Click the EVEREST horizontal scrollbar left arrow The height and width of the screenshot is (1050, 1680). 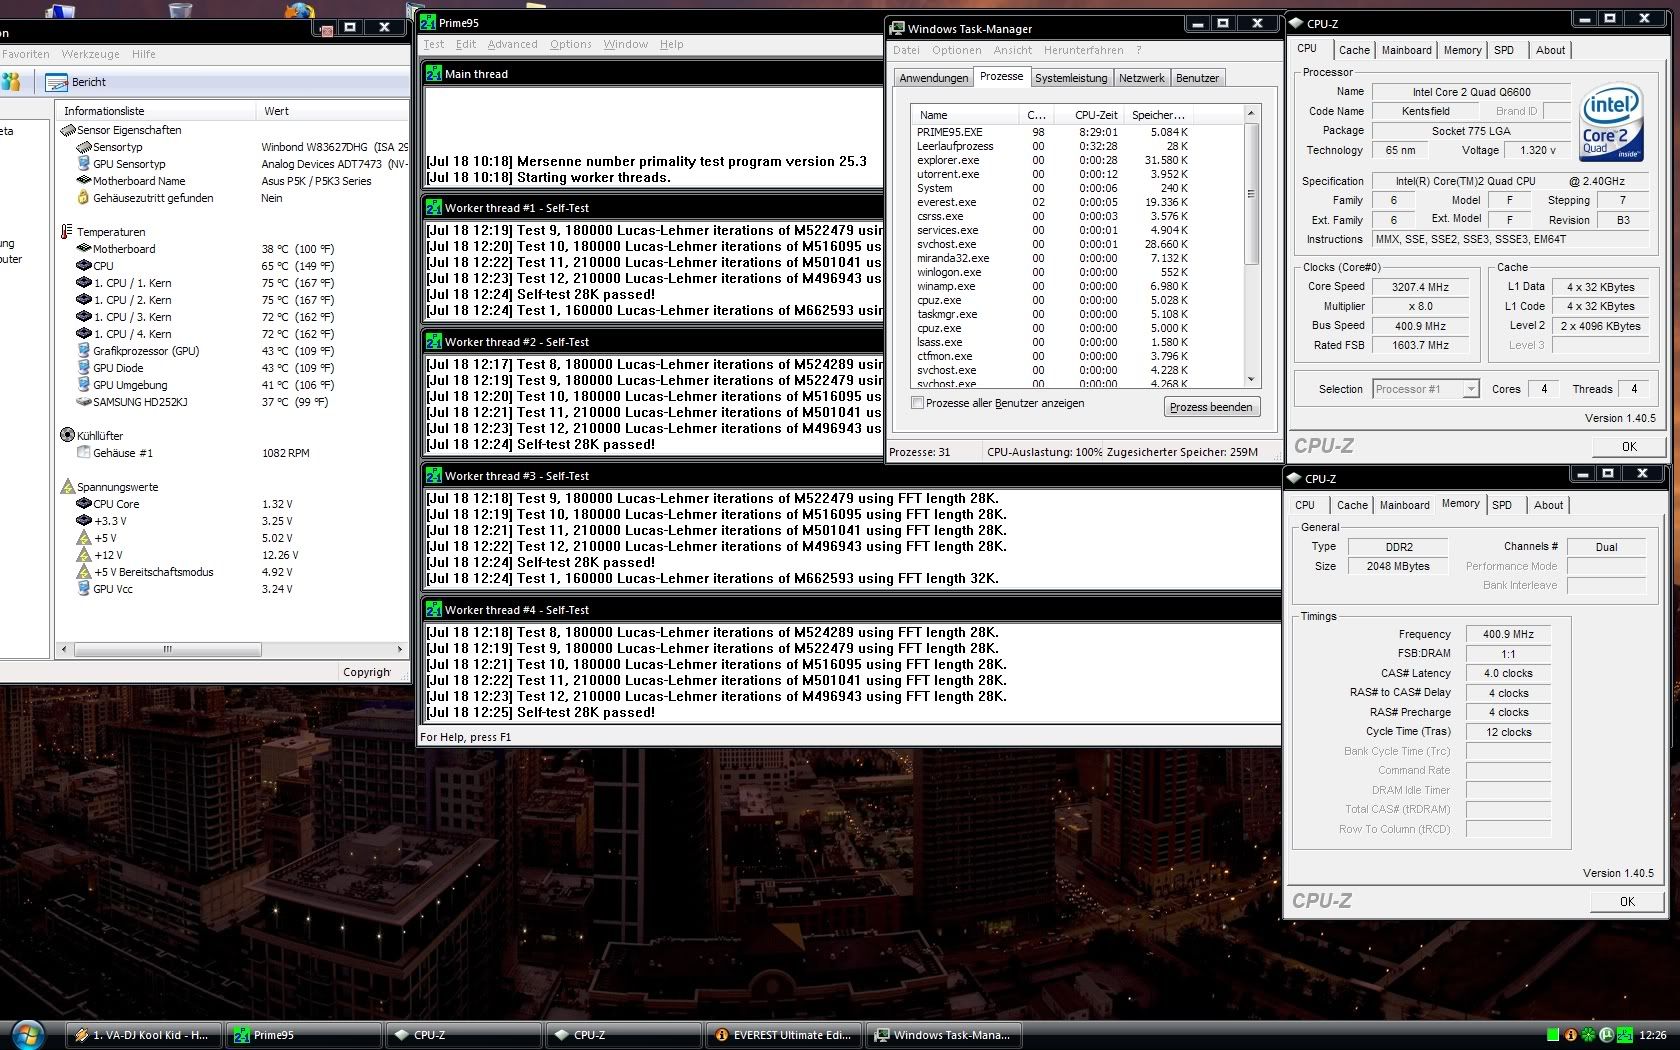[64, 649]
